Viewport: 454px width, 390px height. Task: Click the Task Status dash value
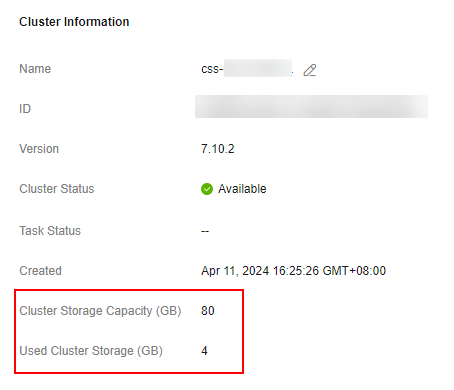click(x=205, y=231)
